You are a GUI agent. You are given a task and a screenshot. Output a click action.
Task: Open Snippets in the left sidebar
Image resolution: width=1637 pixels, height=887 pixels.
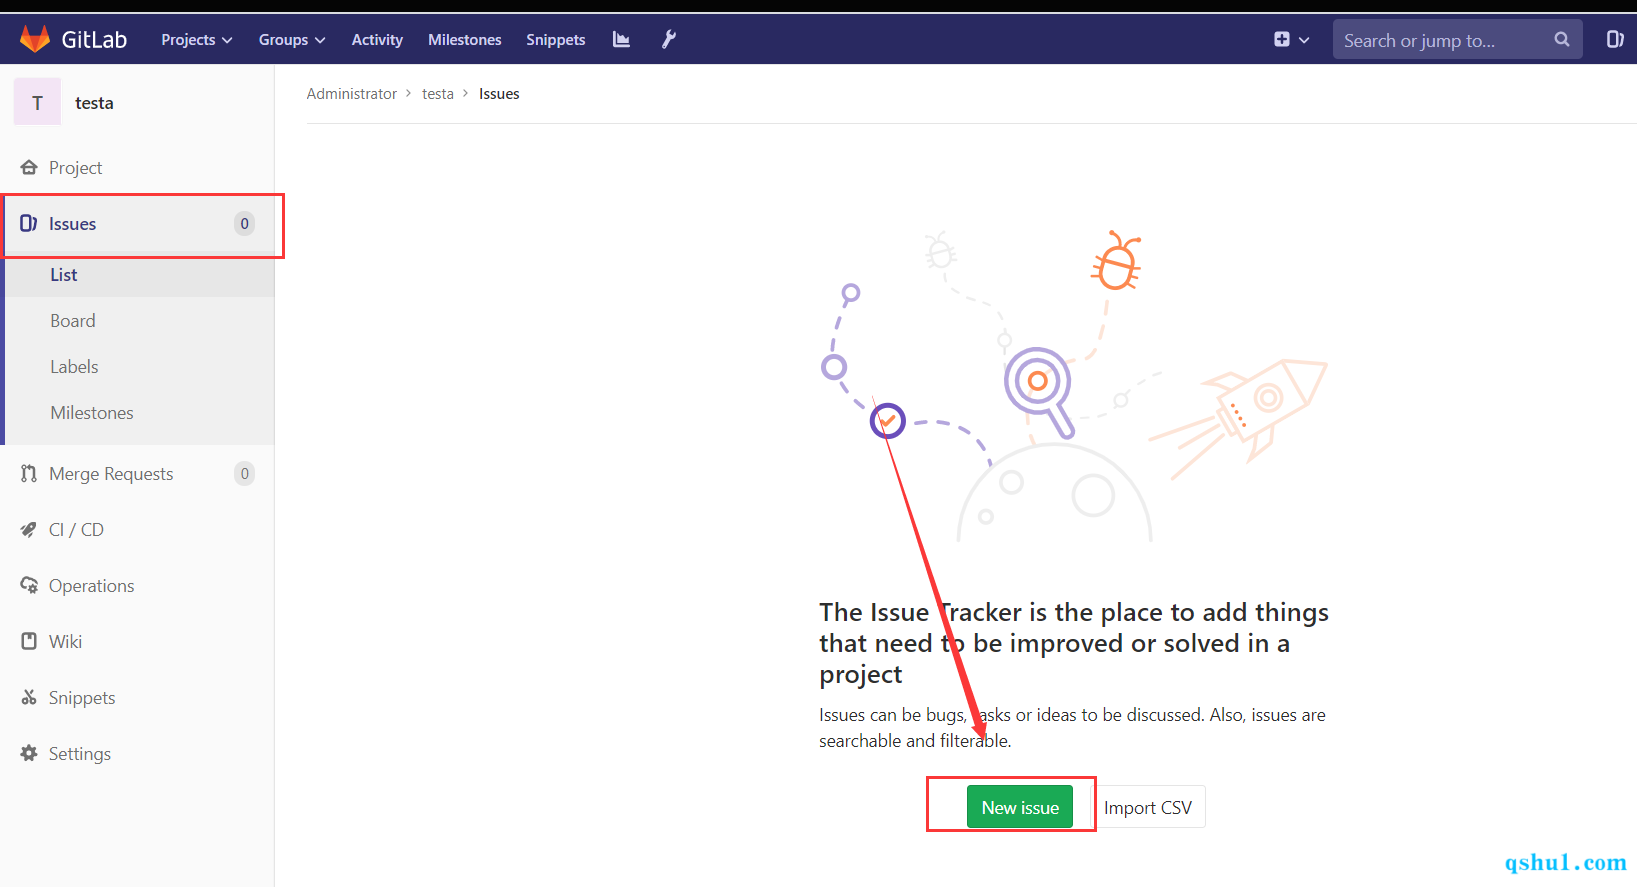pyautogui.click(x=137, y=698)
